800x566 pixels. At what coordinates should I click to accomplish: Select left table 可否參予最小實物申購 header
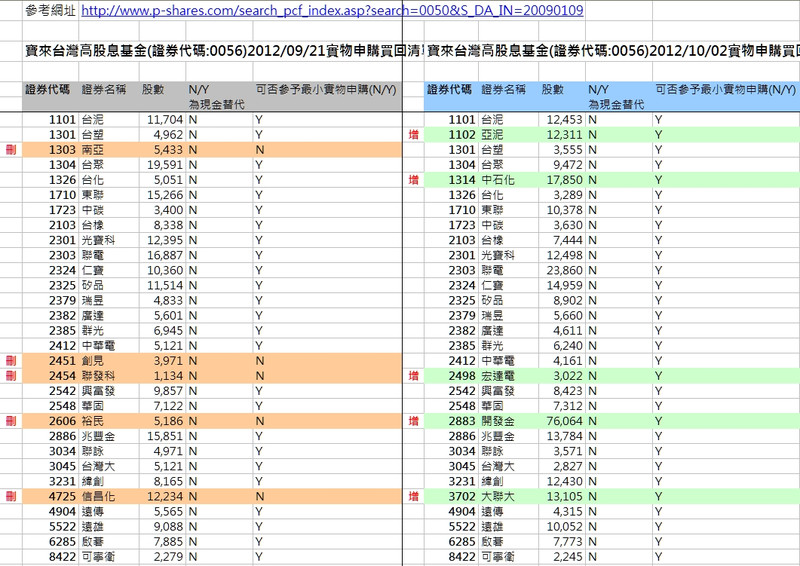[x=326, y=89]
